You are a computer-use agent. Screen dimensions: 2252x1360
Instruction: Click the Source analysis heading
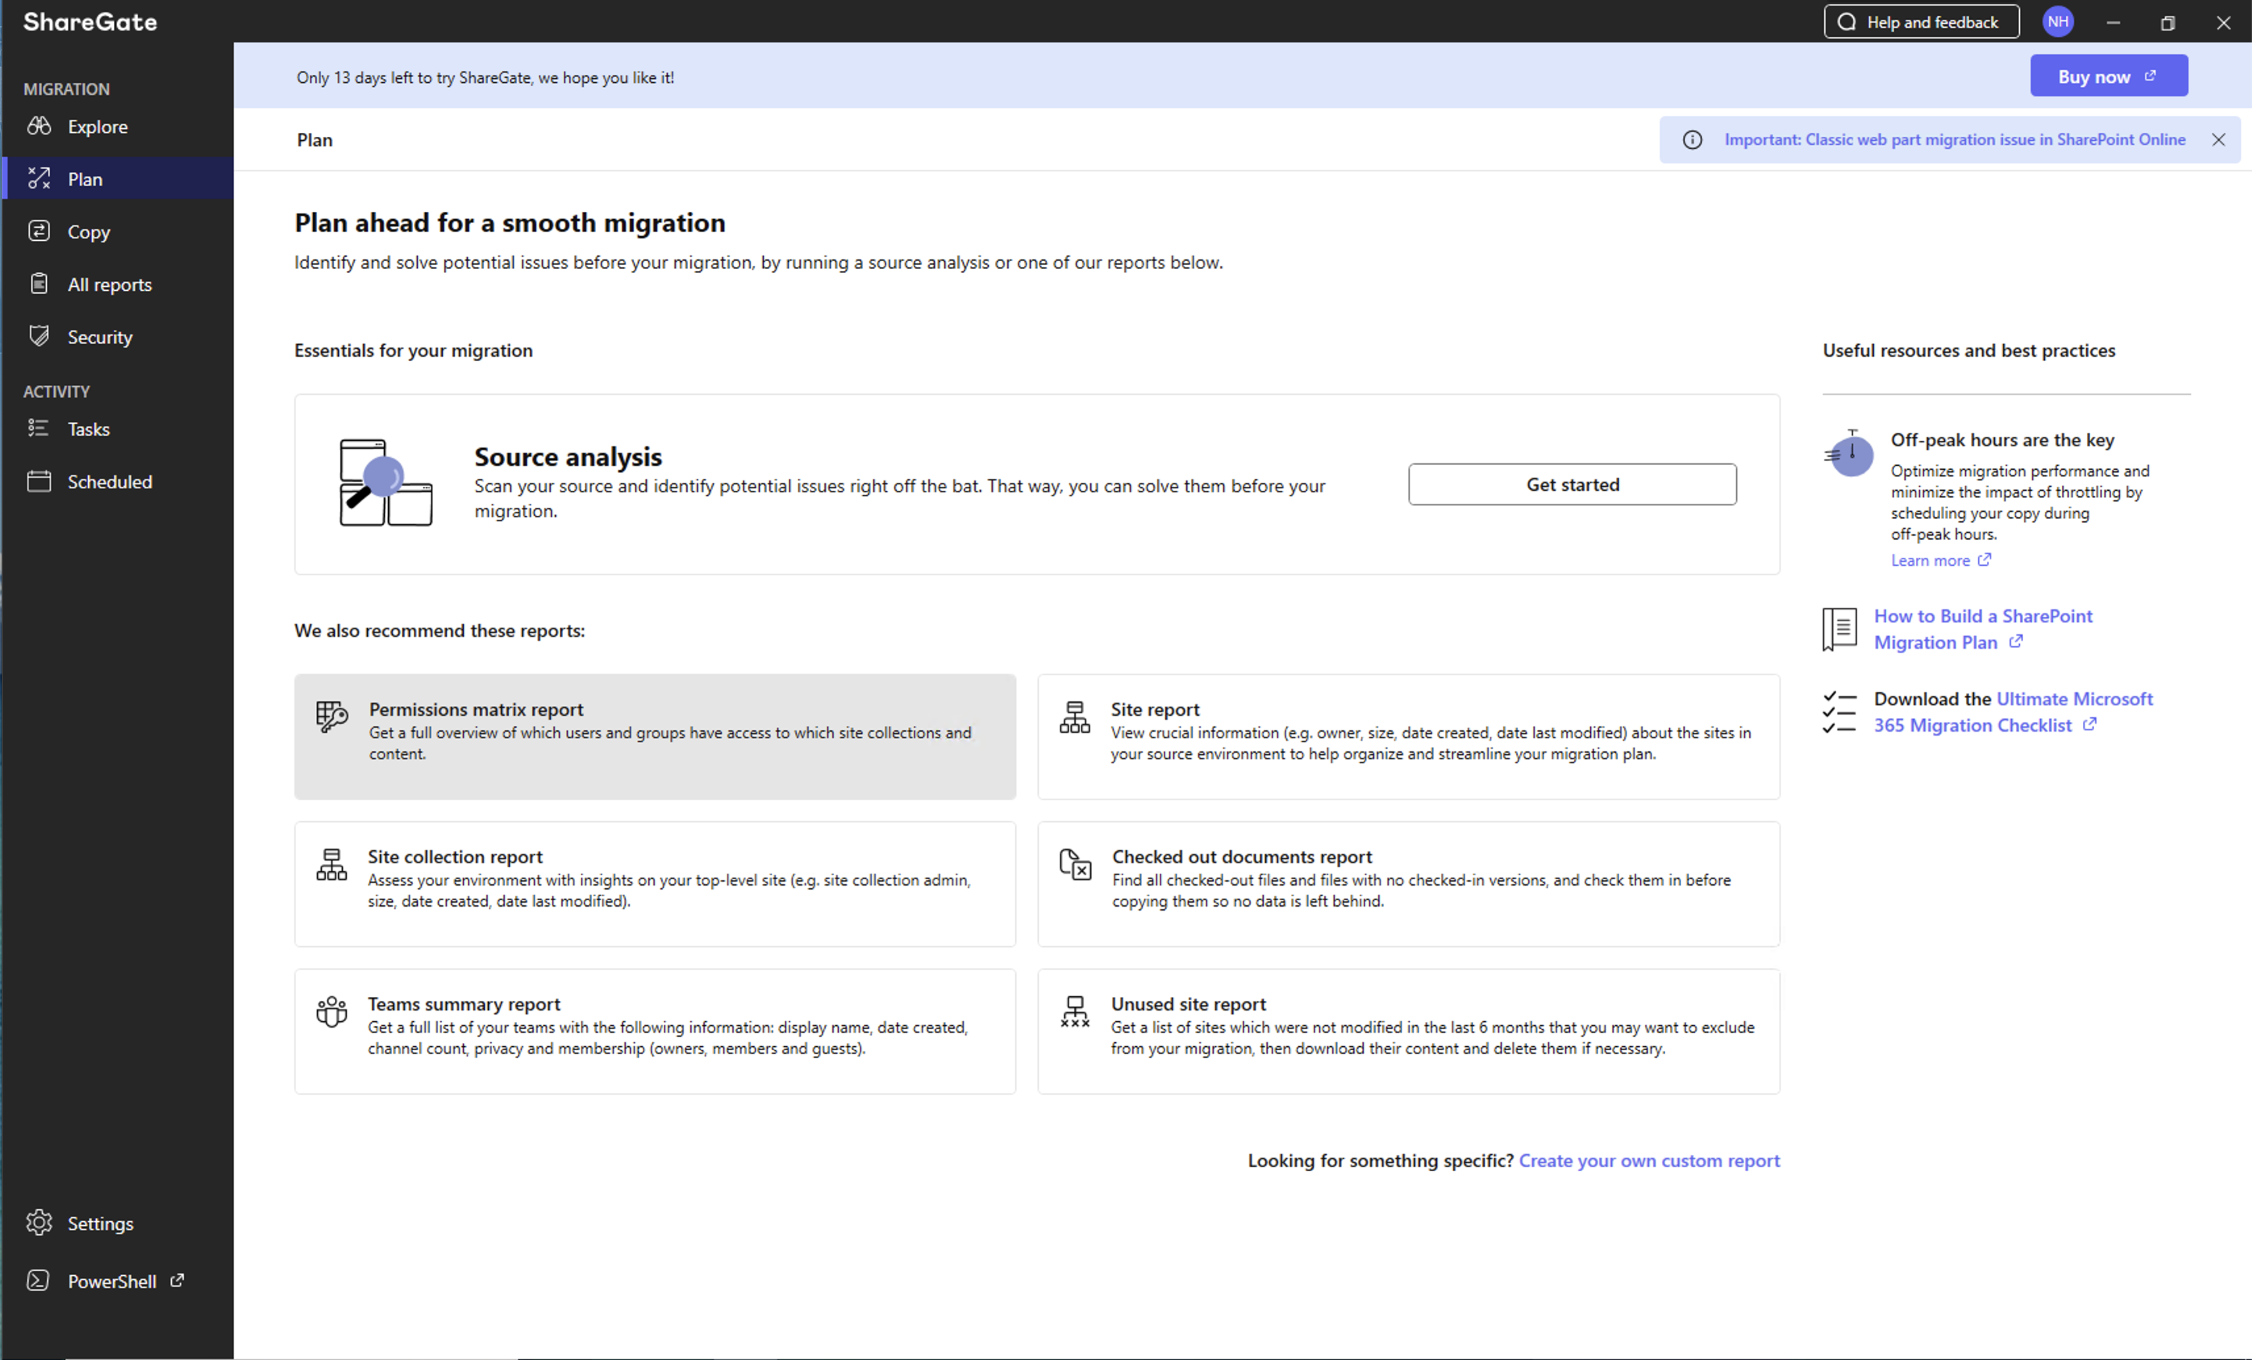coord(568,456)
